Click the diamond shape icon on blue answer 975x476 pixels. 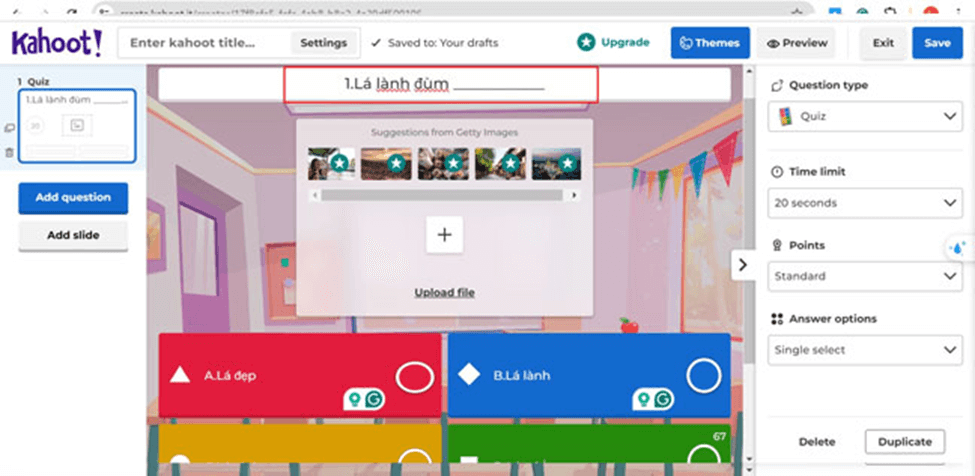469,375
